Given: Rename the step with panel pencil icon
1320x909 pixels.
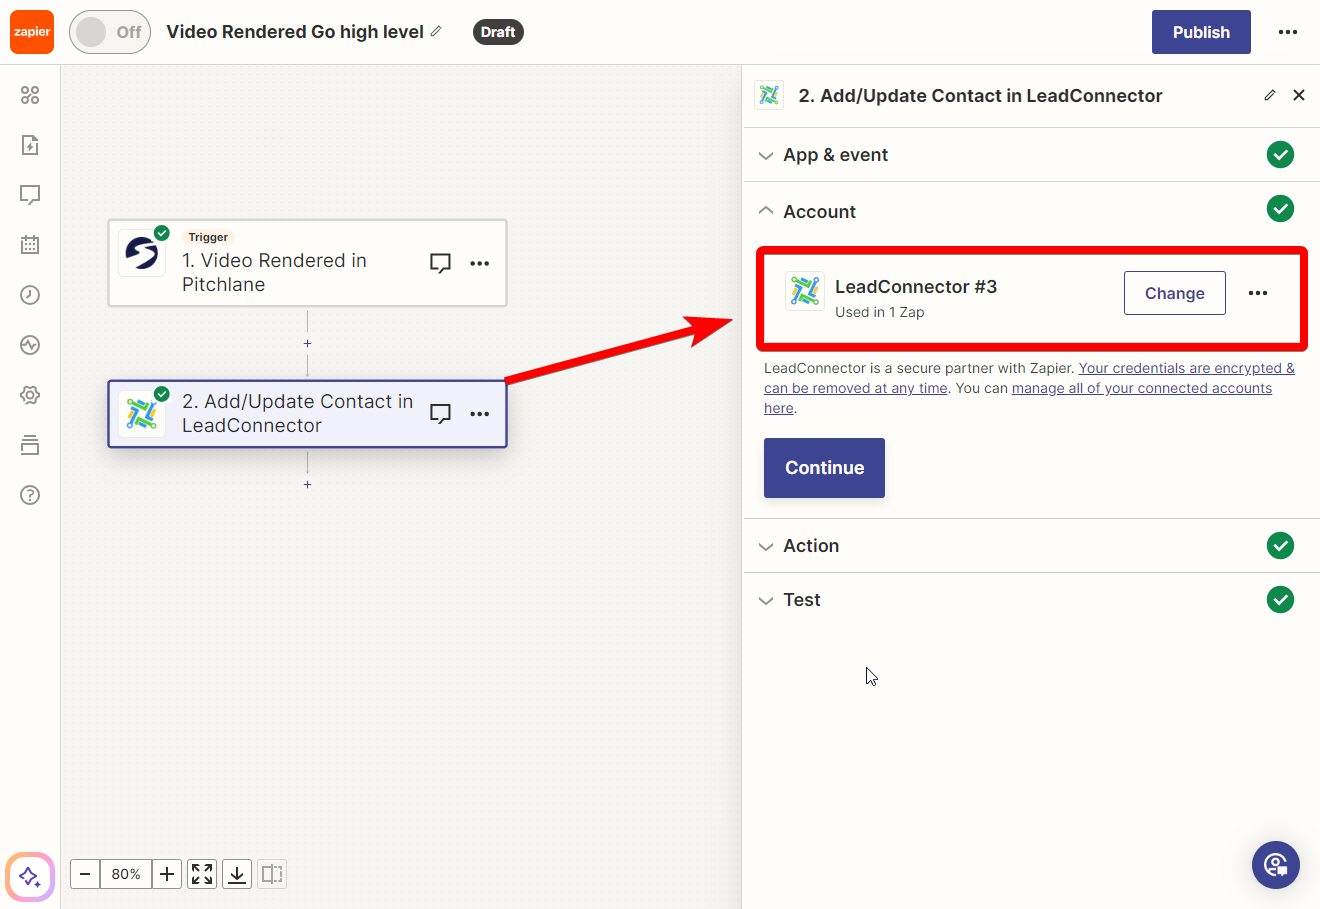Looking at the screenshot, I should point(1270,95).
